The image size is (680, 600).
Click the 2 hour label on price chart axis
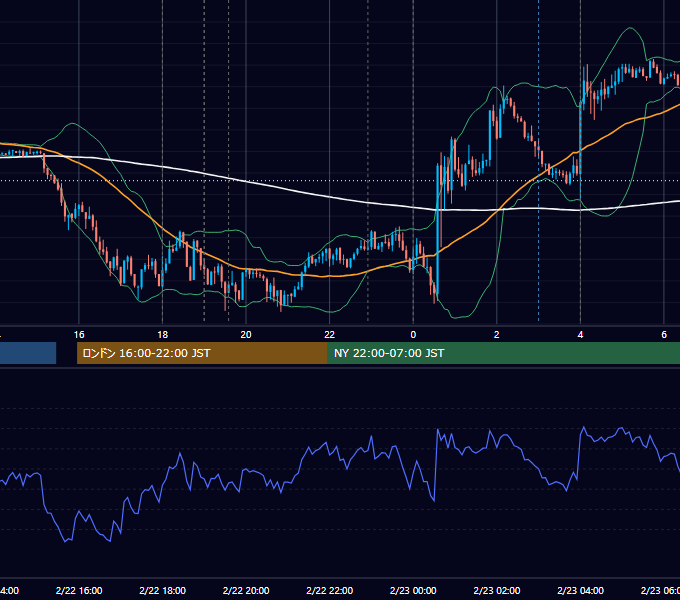click(x=497, y=335)
